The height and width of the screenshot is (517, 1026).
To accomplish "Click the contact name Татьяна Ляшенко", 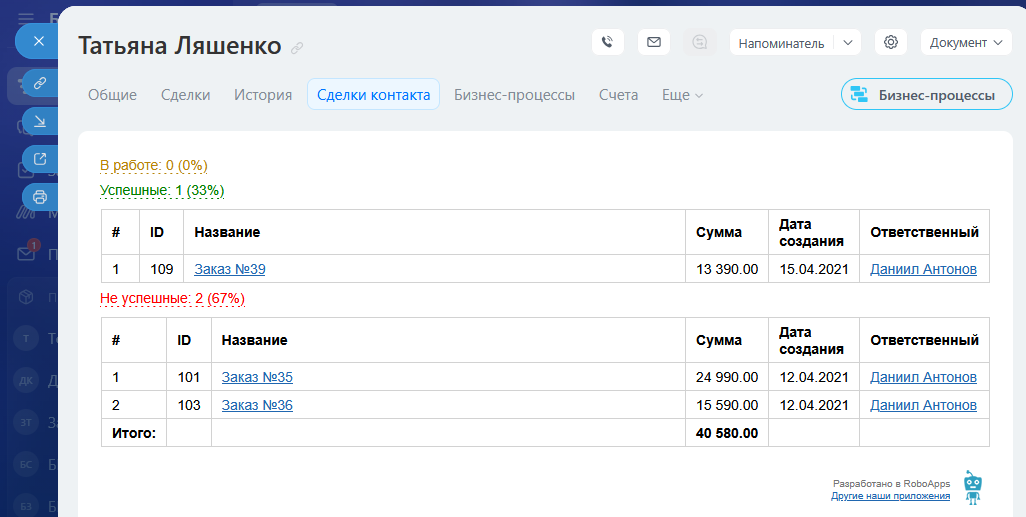I will point(180,46).
